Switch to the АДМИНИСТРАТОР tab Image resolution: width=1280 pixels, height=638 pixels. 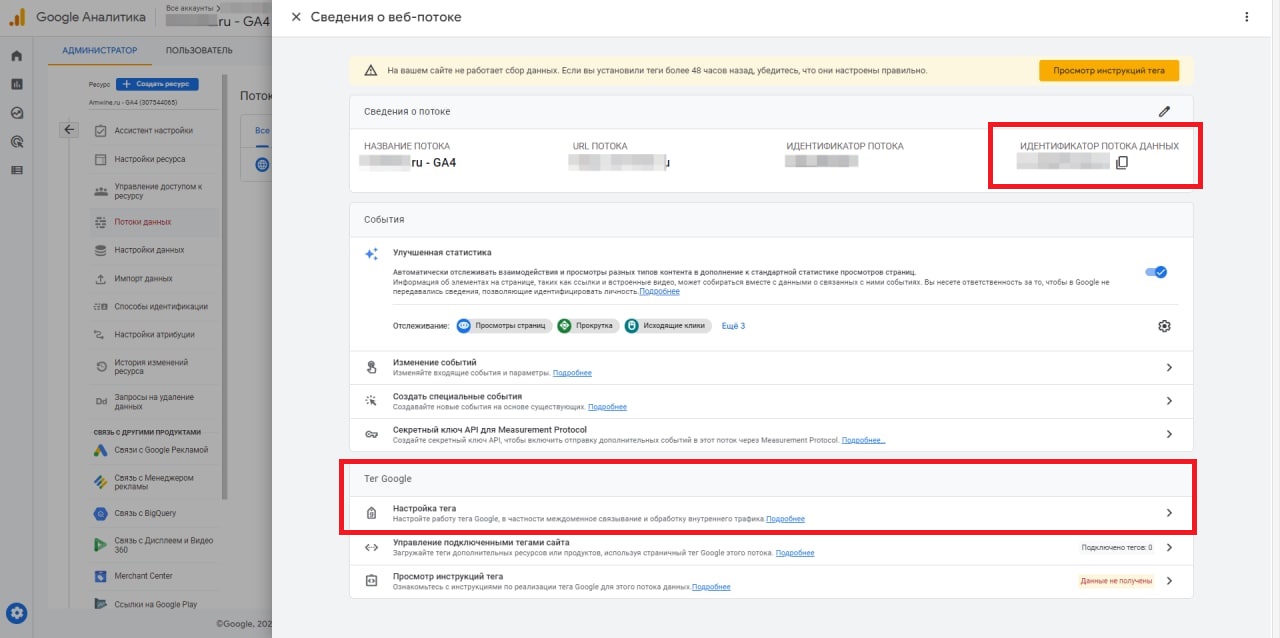coord(100,50)
